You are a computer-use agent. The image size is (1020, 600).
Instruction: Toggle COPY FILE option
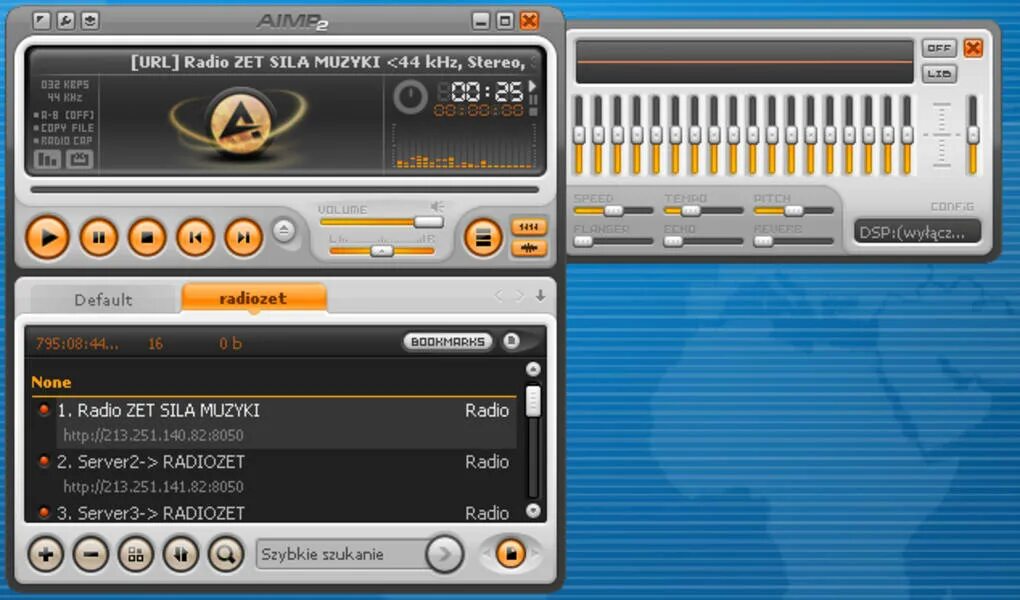(x=63, y=128)
